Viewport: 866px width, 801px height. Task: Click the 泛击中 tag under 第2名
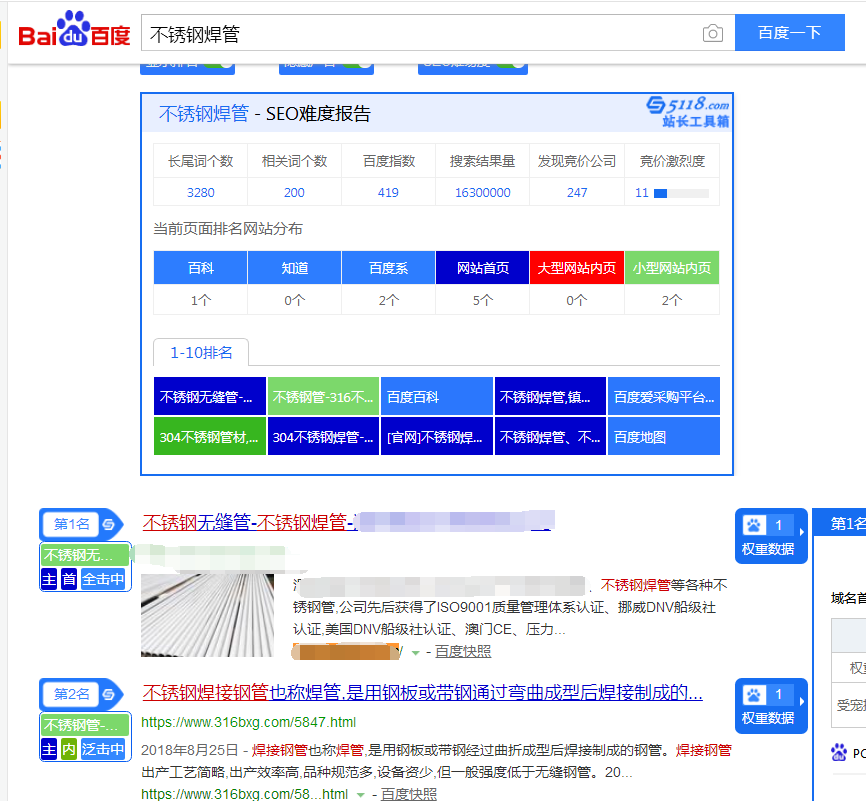click(103, 749)
